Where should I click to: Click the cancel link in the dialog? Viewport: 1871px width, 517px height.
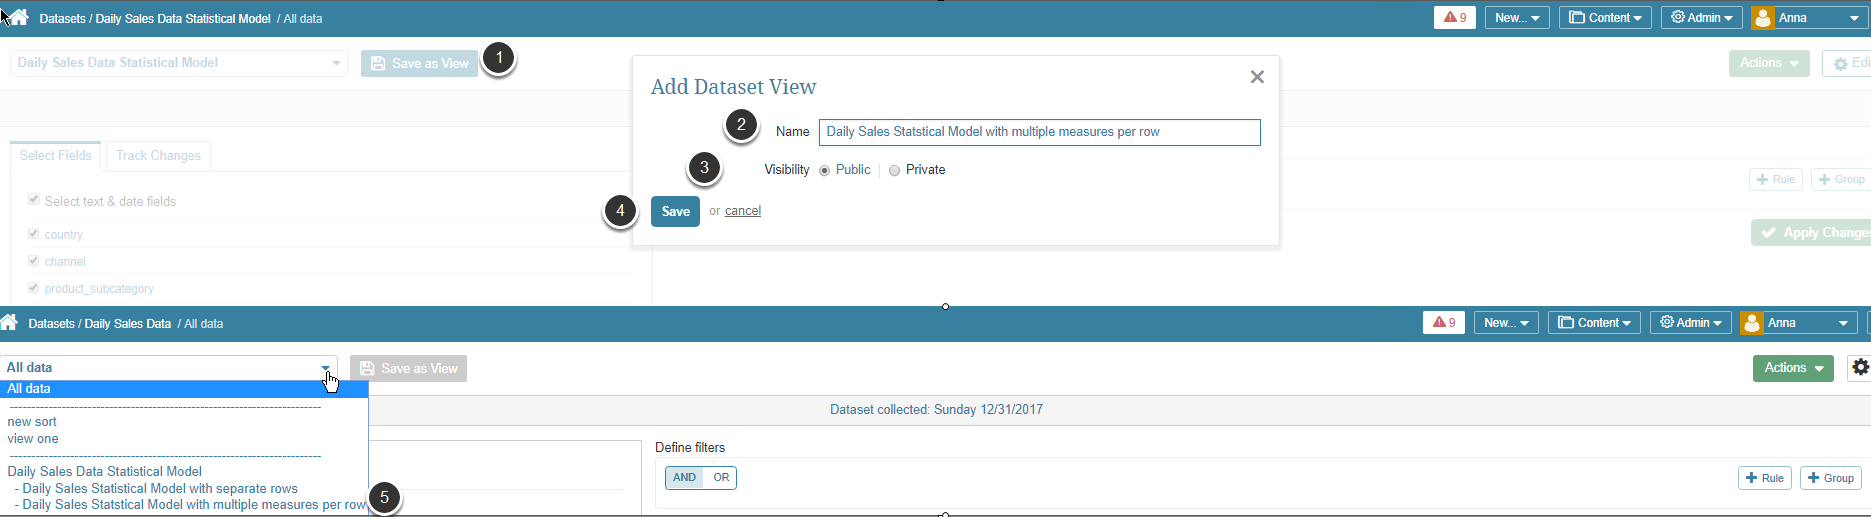tap(743, 211)
